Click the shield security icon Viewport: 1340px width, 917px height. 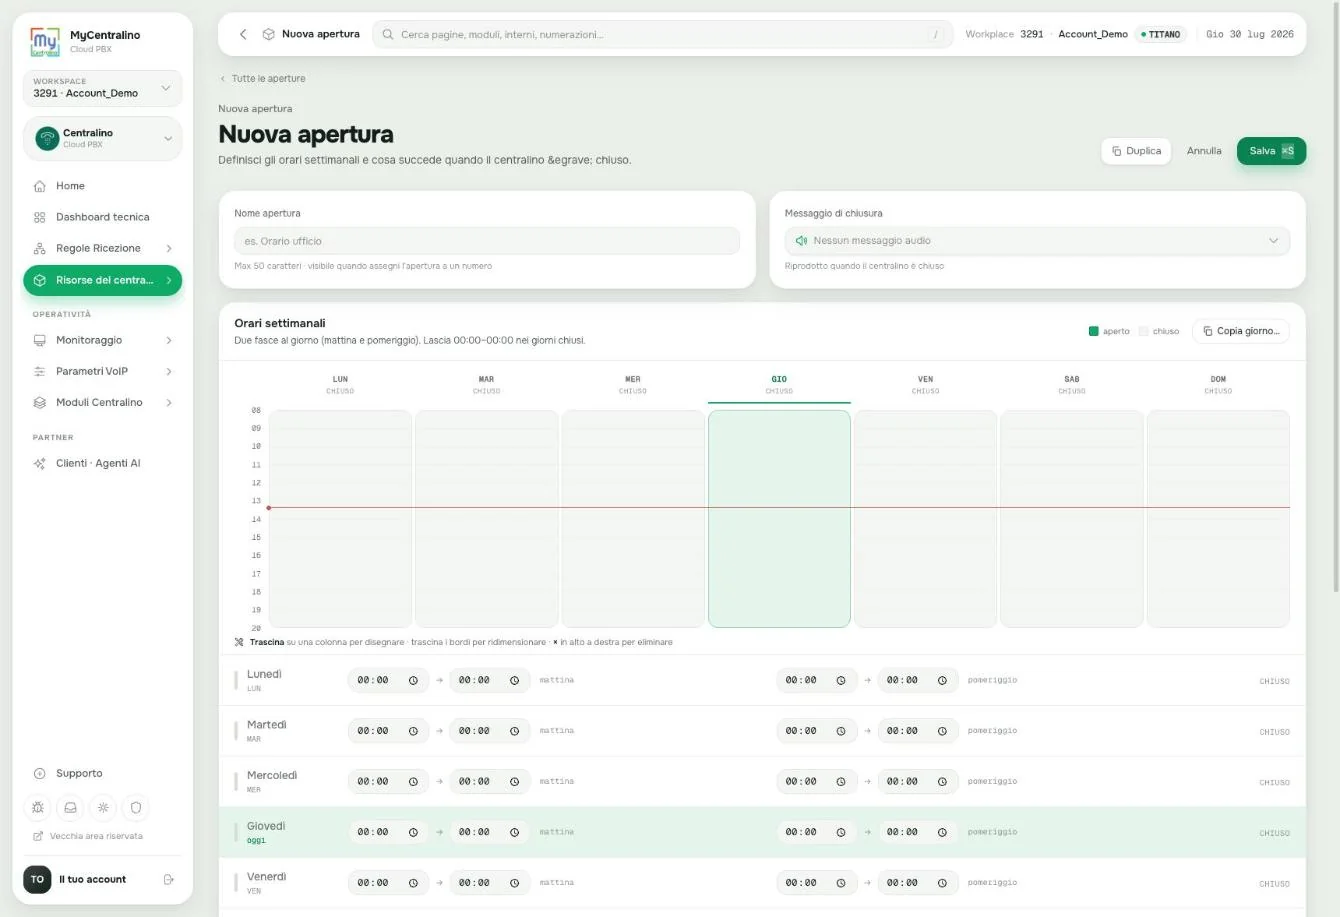(136, 807)
